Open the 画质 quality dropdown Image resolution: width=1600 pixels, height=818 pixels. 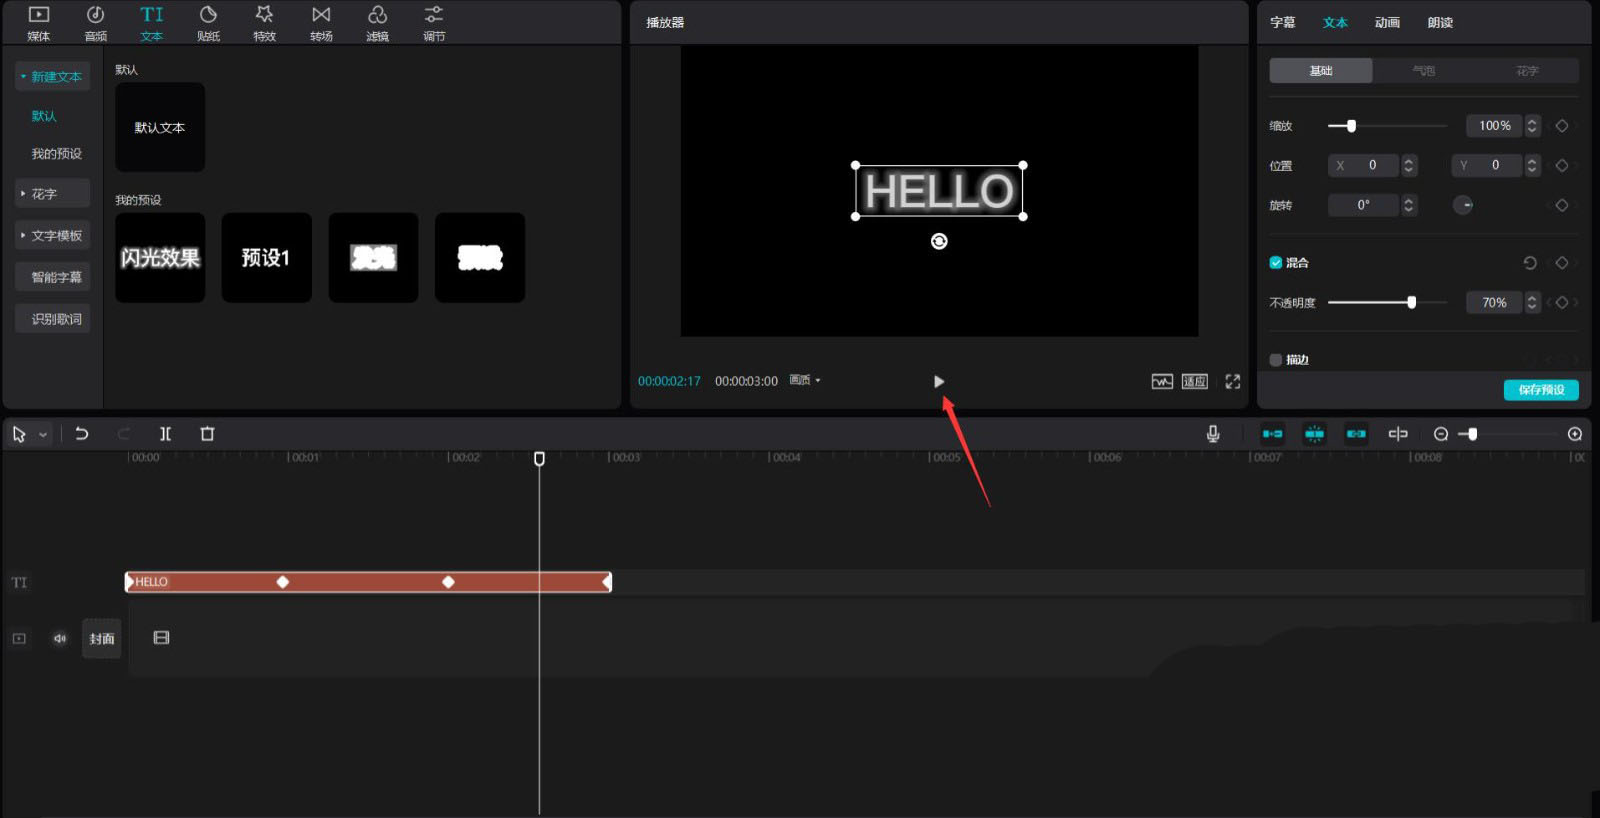click(805, 380)
